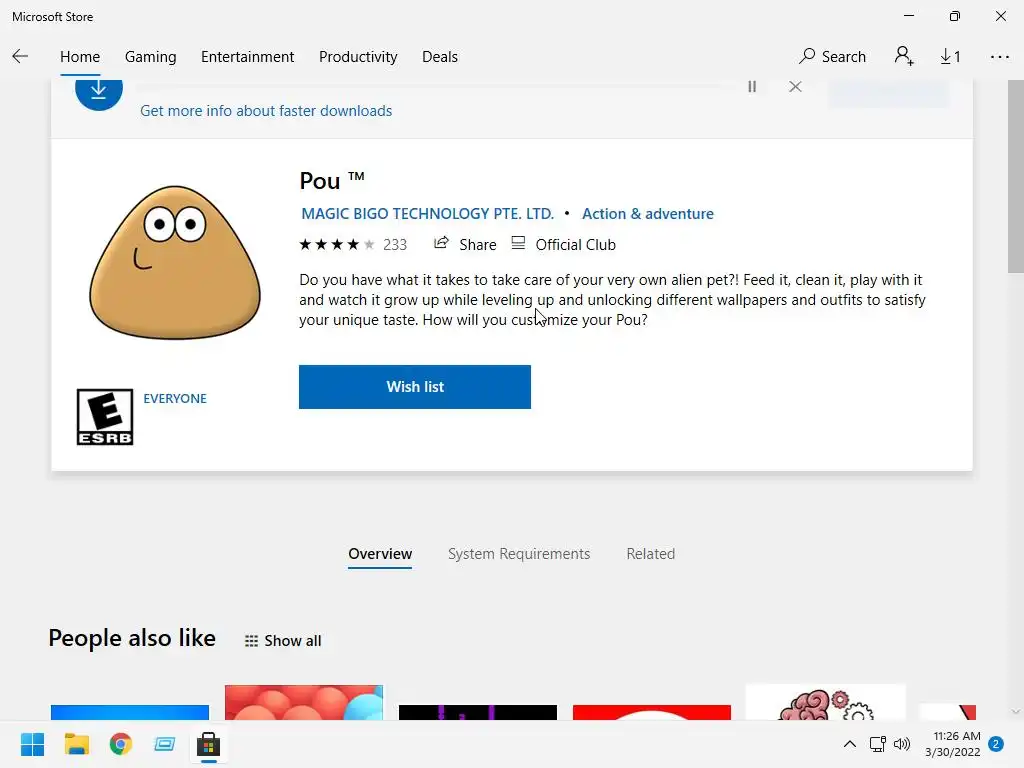Image resolution: width=1024 pixels, height=768 pixels.
Task: Click Get more info about faster downloads
Action: (x=266, y=110)
